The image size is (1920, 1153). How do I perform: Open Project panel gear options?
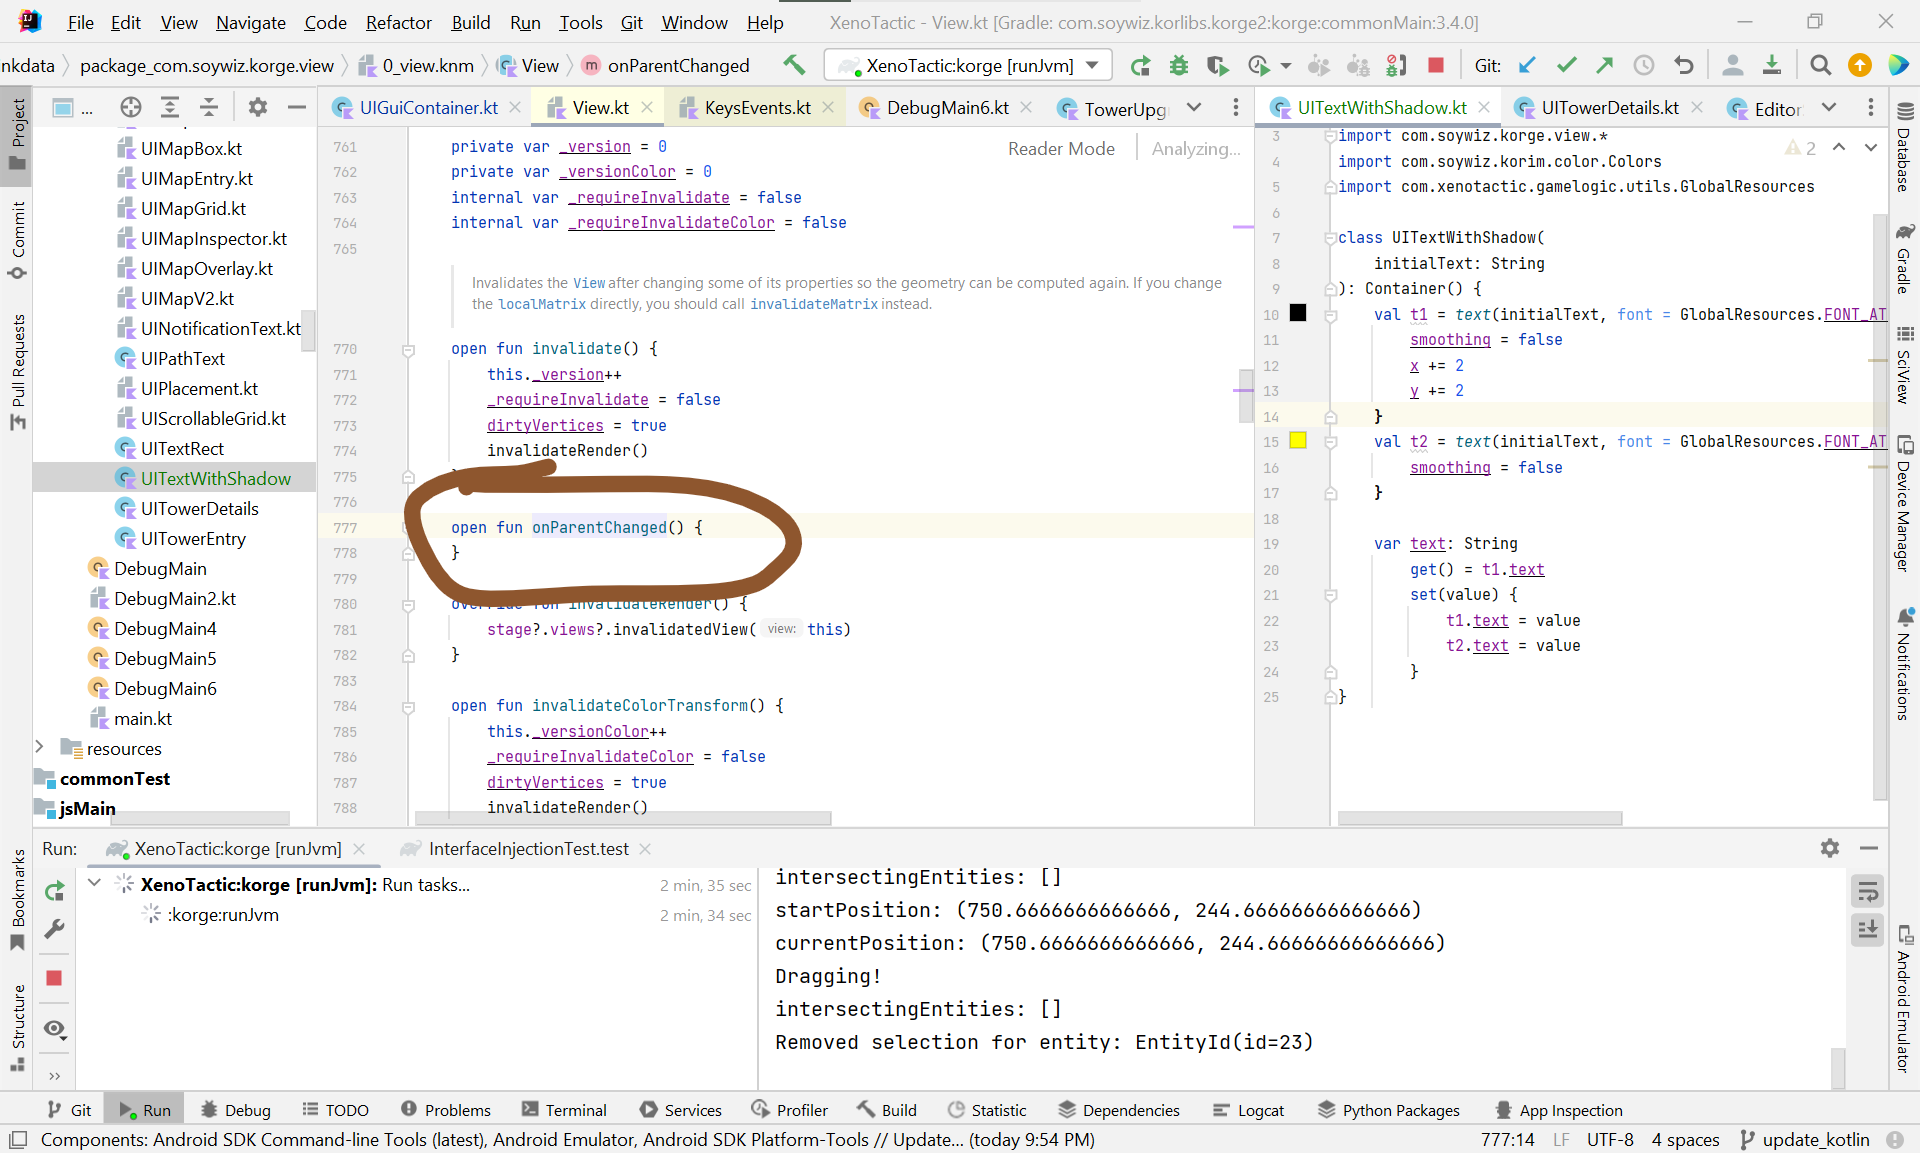pos(258,107)
